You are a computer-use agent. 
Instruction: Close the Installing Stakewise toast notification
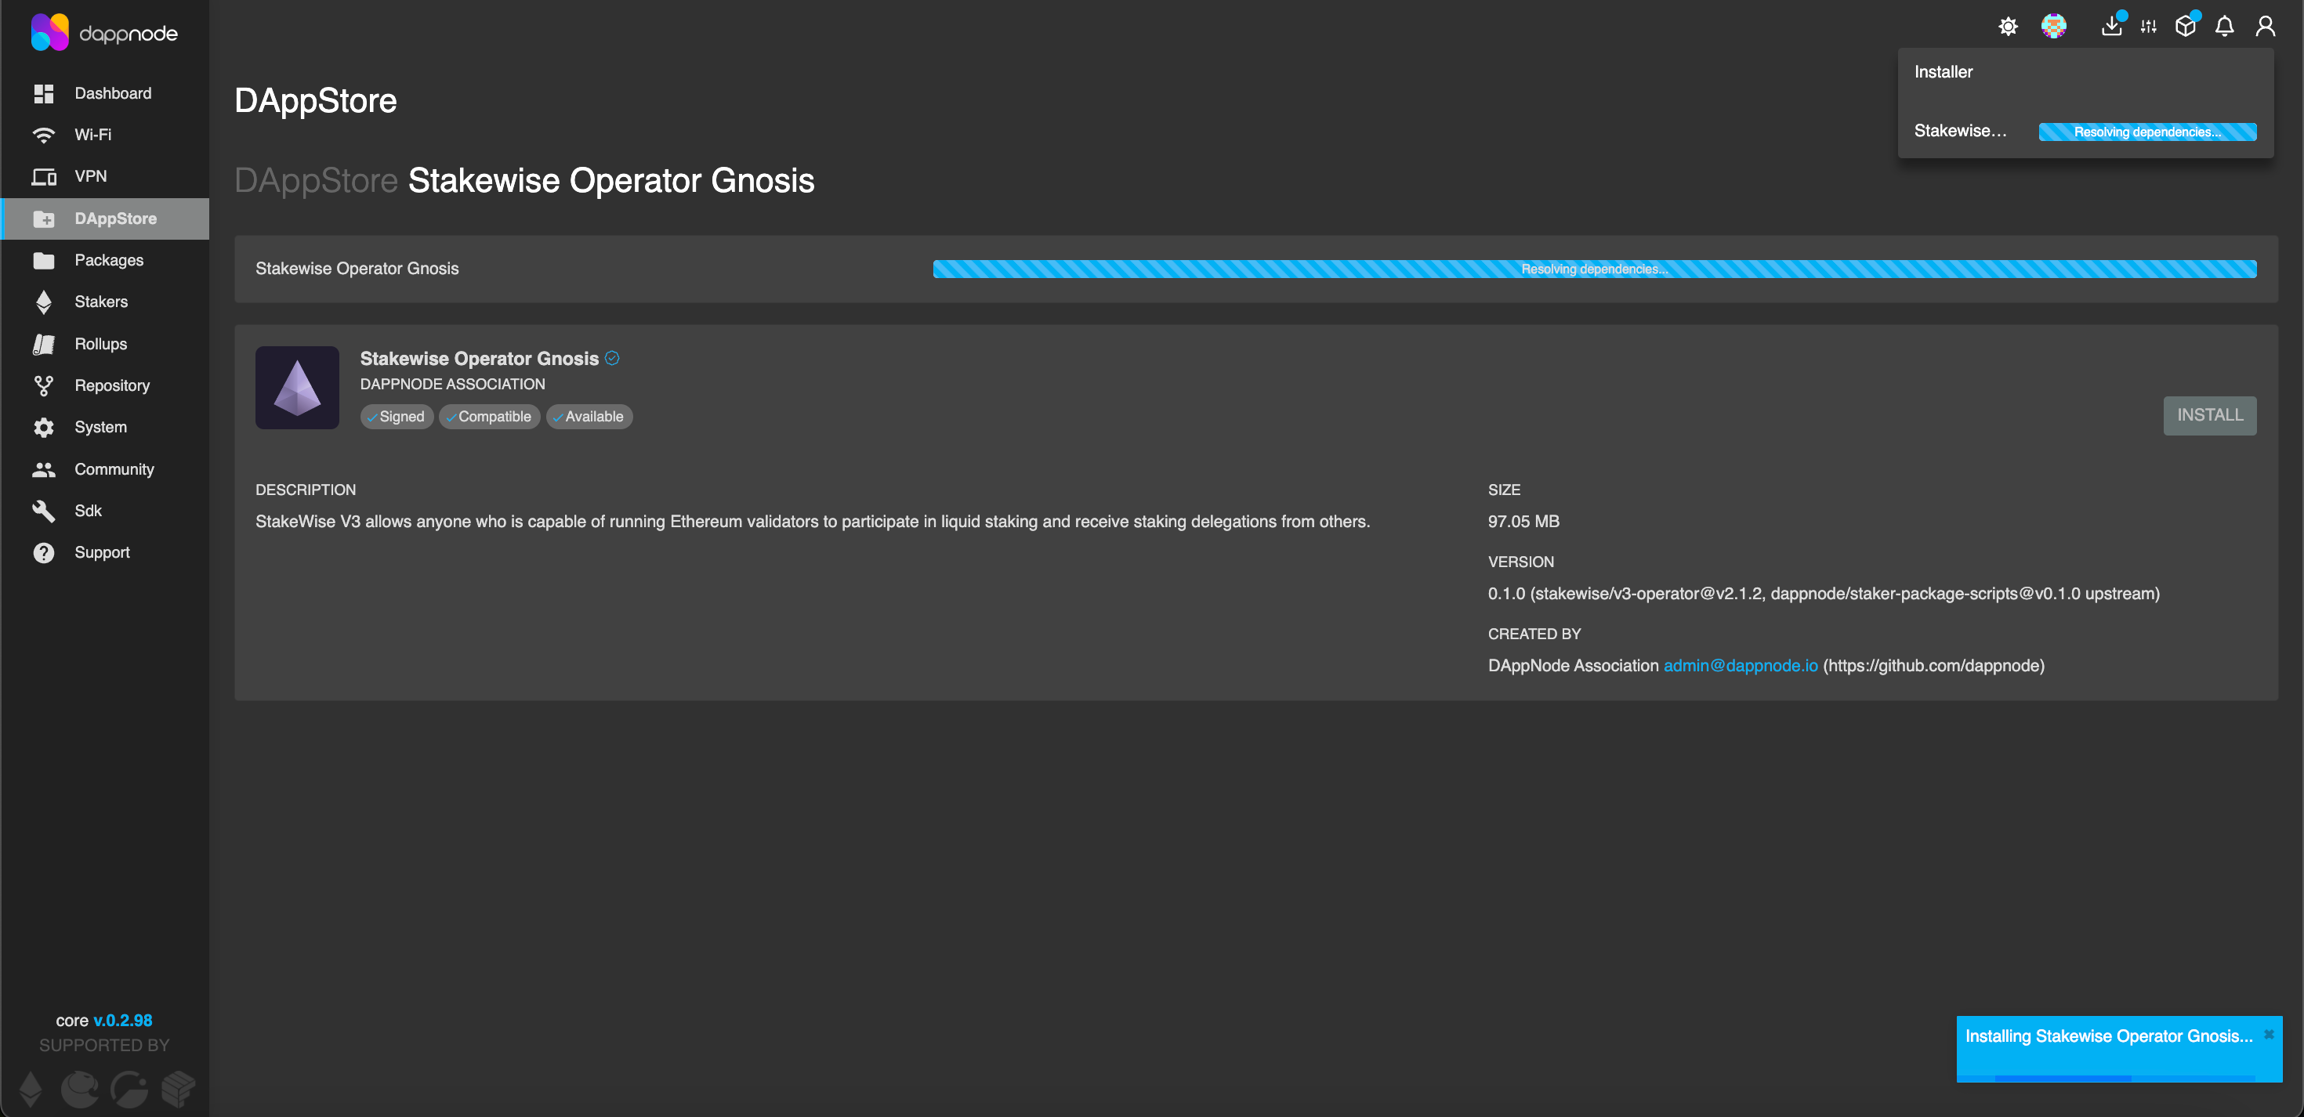click(2268, 1034)
